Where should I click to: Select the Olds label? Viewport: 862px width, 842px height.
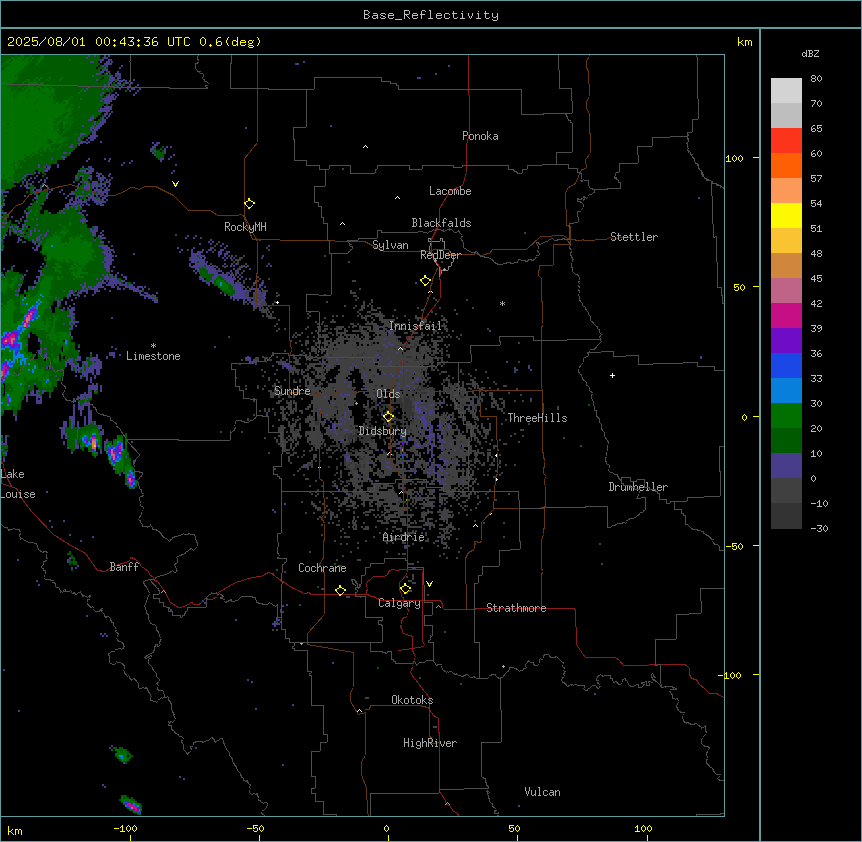pos(388,394)
